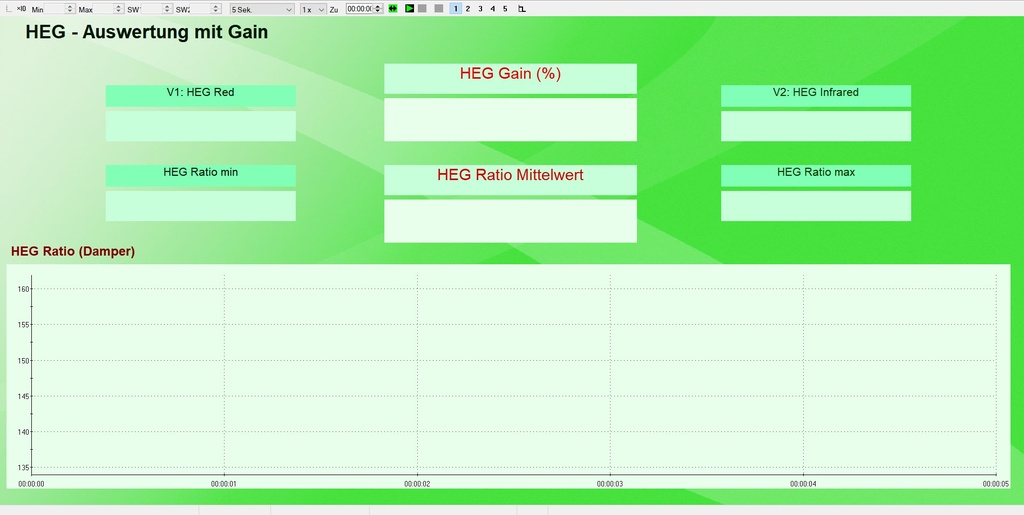Click the green play button in toolbar

coord(409,8)
